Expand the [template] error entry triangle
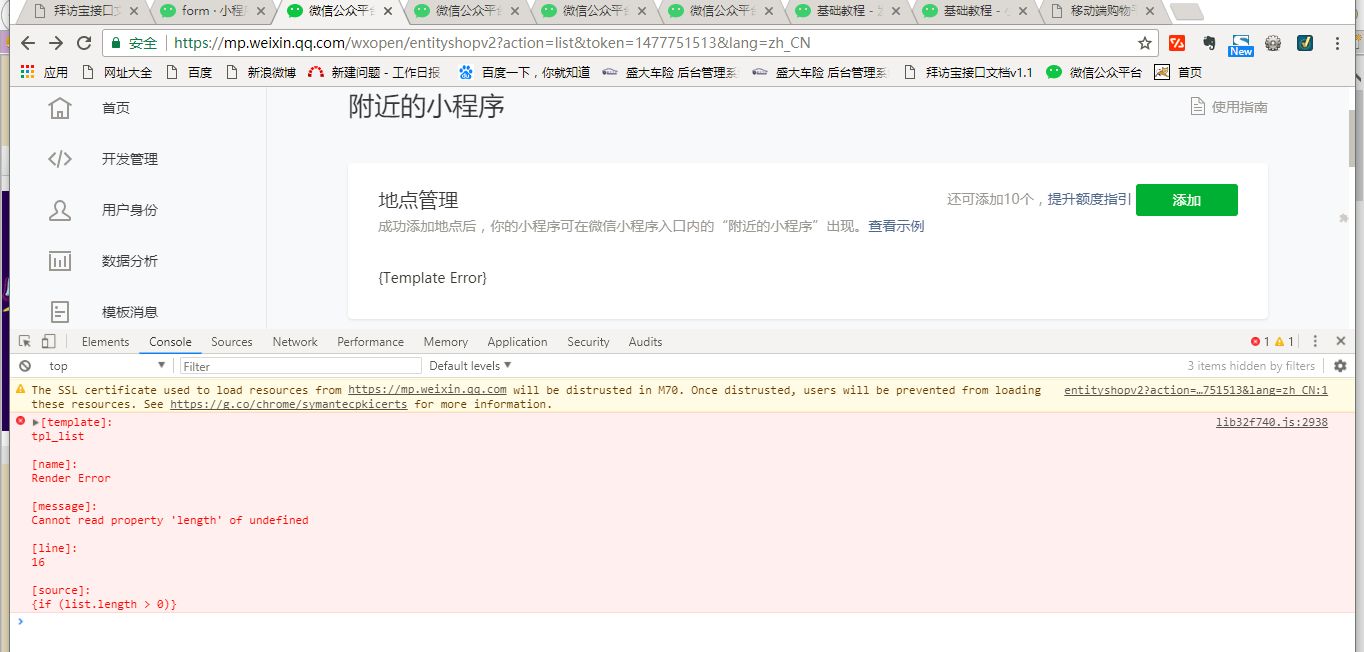Viewport: 1364px width, 652px height. tap(36, 423)
